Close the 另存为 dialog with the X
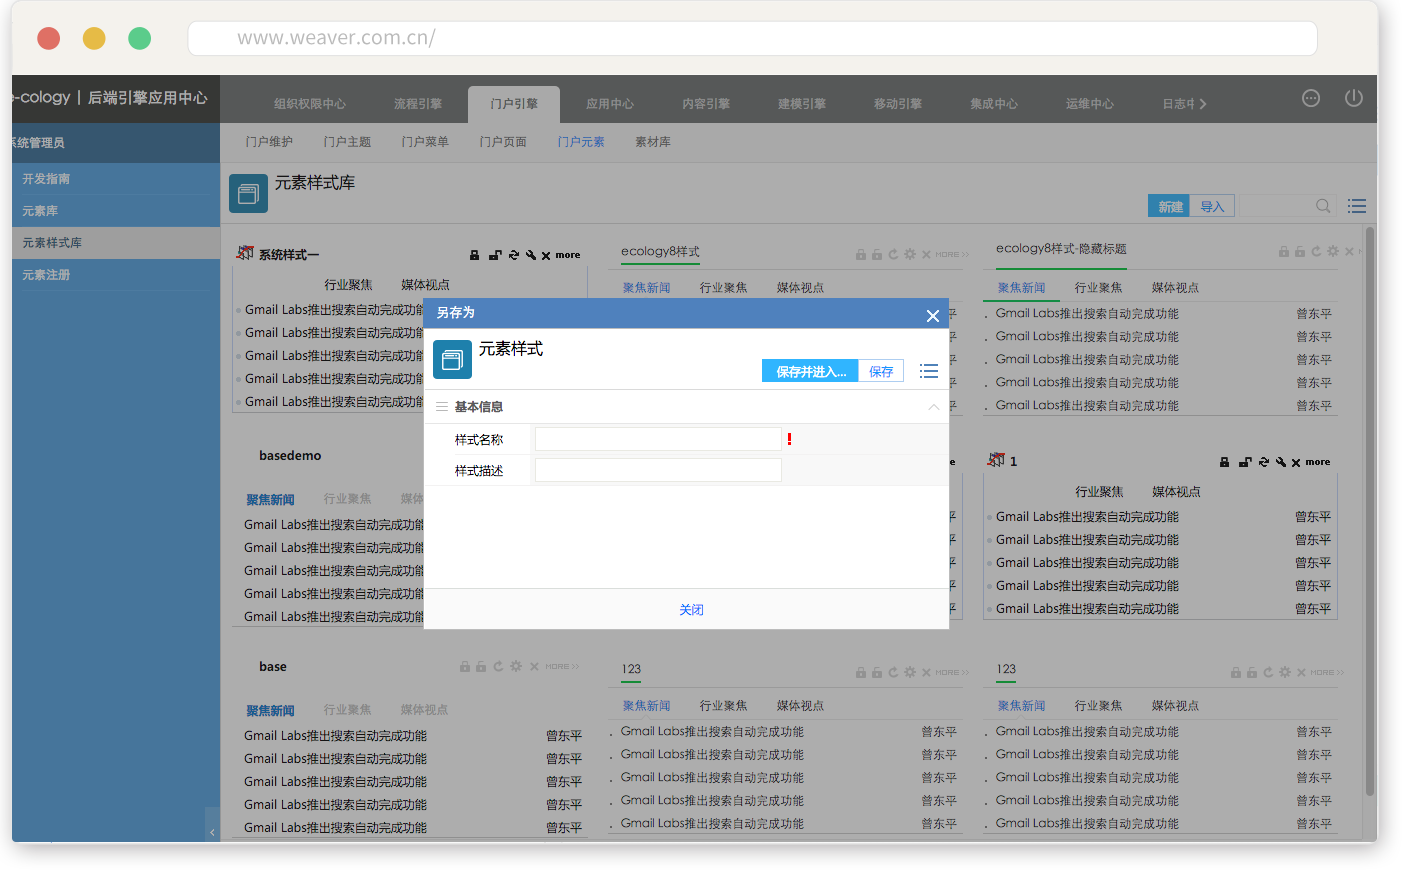Viewport: 1425px width, 875px height. [932, 316]
